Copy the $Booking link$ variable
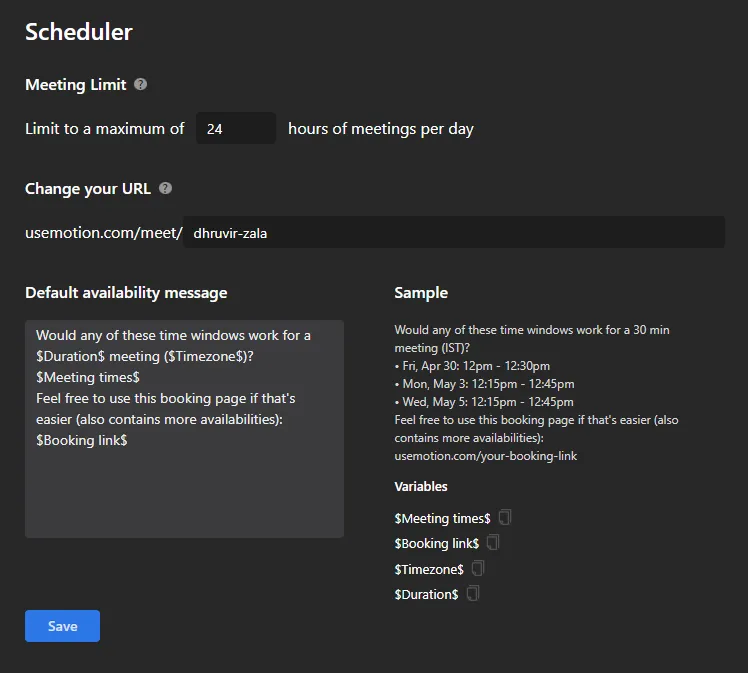Screen dimensions: 748x673 click(493, 542)
